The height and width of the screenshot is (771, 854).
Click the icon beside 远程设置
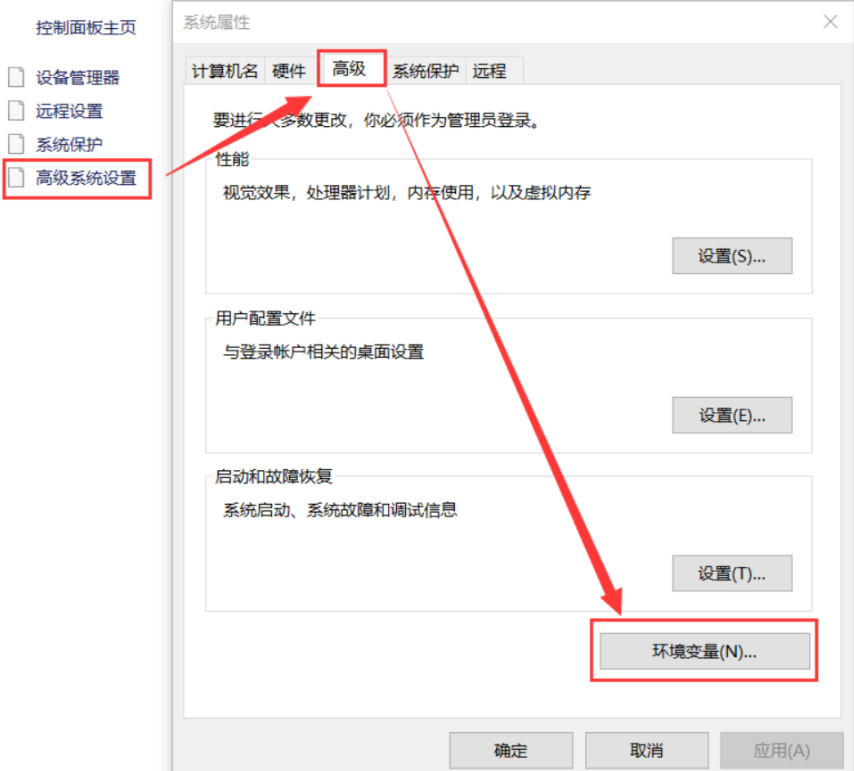(16, 110)
